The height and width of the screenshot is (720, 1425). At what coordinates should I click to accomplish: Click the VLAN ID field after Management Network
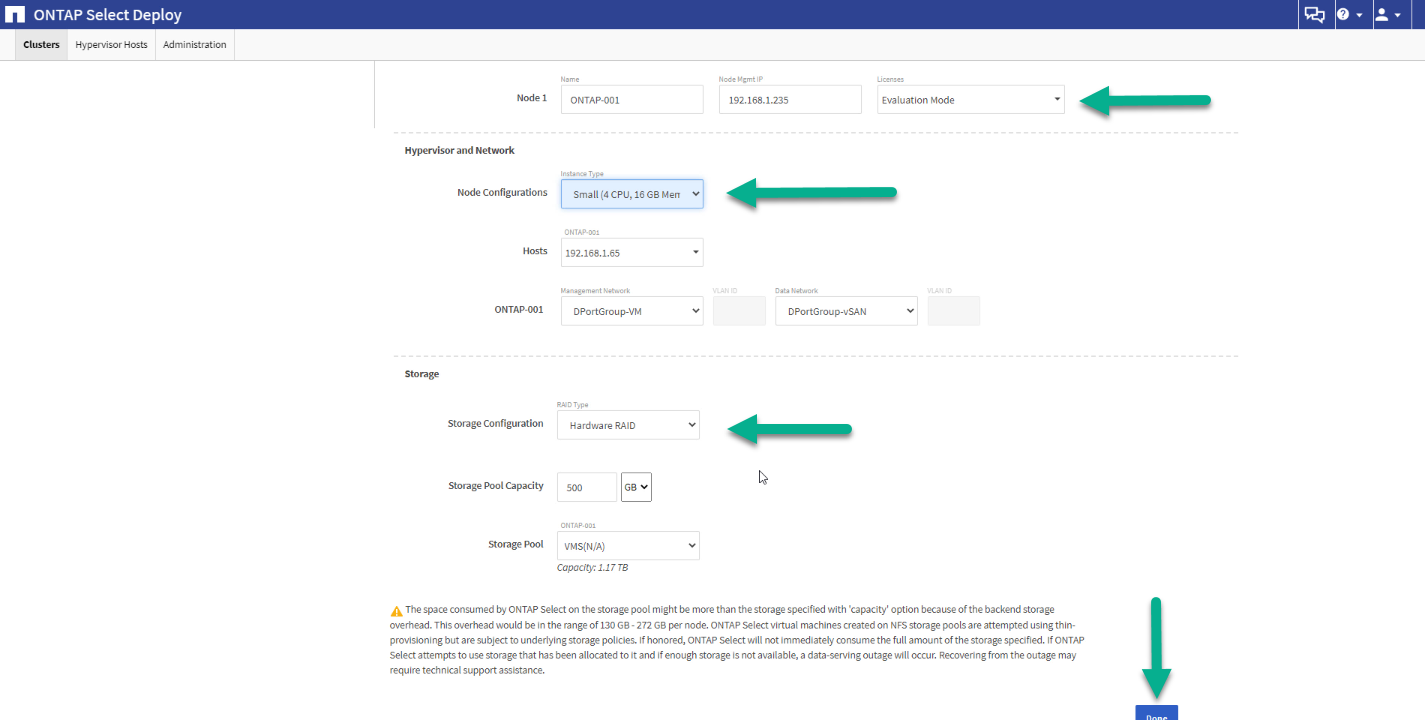739,311
